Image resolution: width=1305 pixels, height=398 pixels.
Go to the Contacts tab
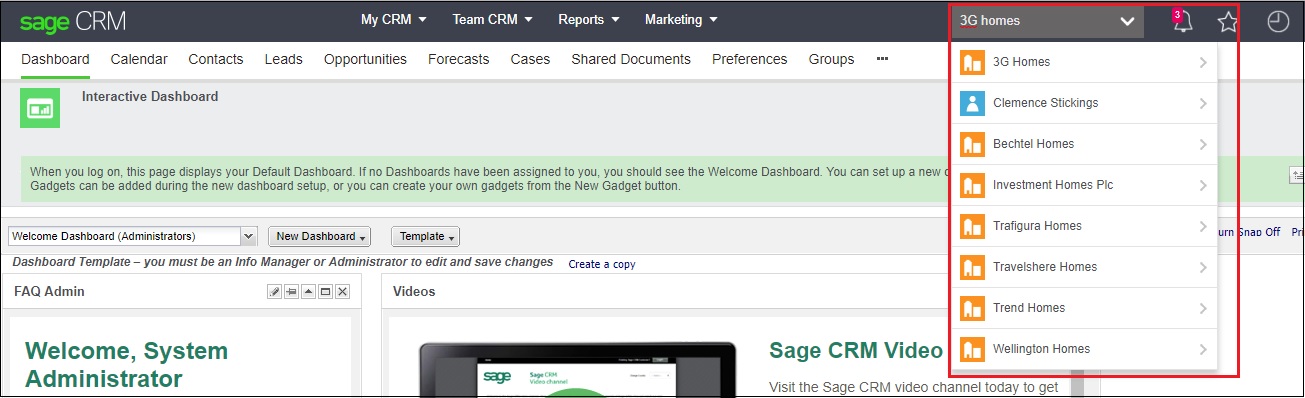tap(216, 59)
